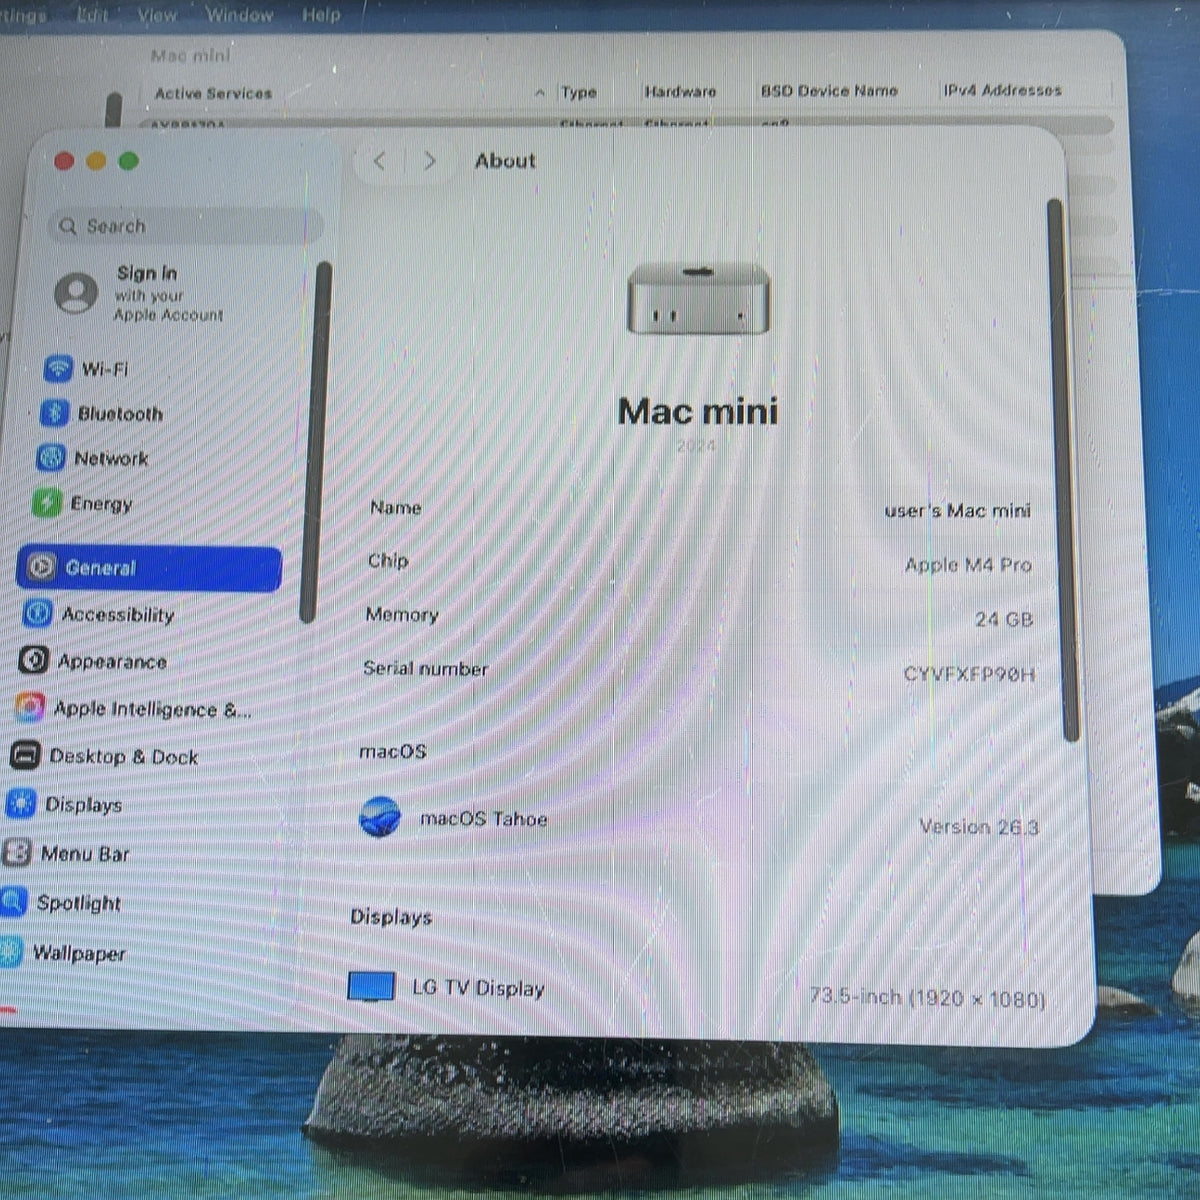Go forward with the right chevron

(430, 161)
